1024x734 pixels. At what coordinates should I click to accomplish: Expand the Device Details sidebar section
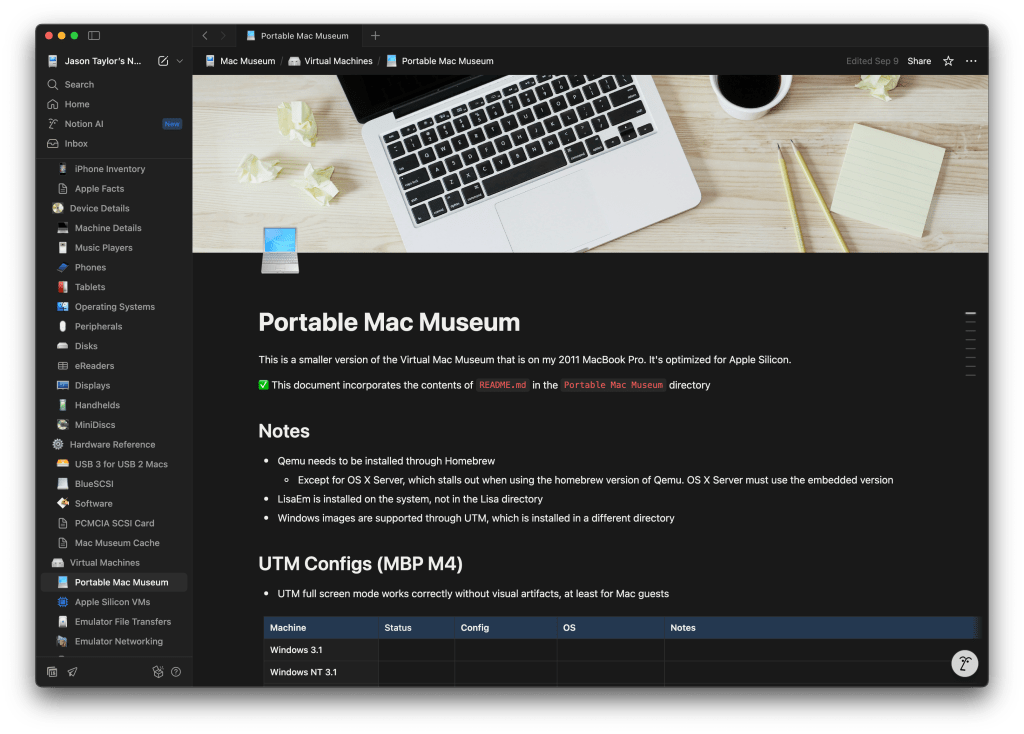pos(58,208)
